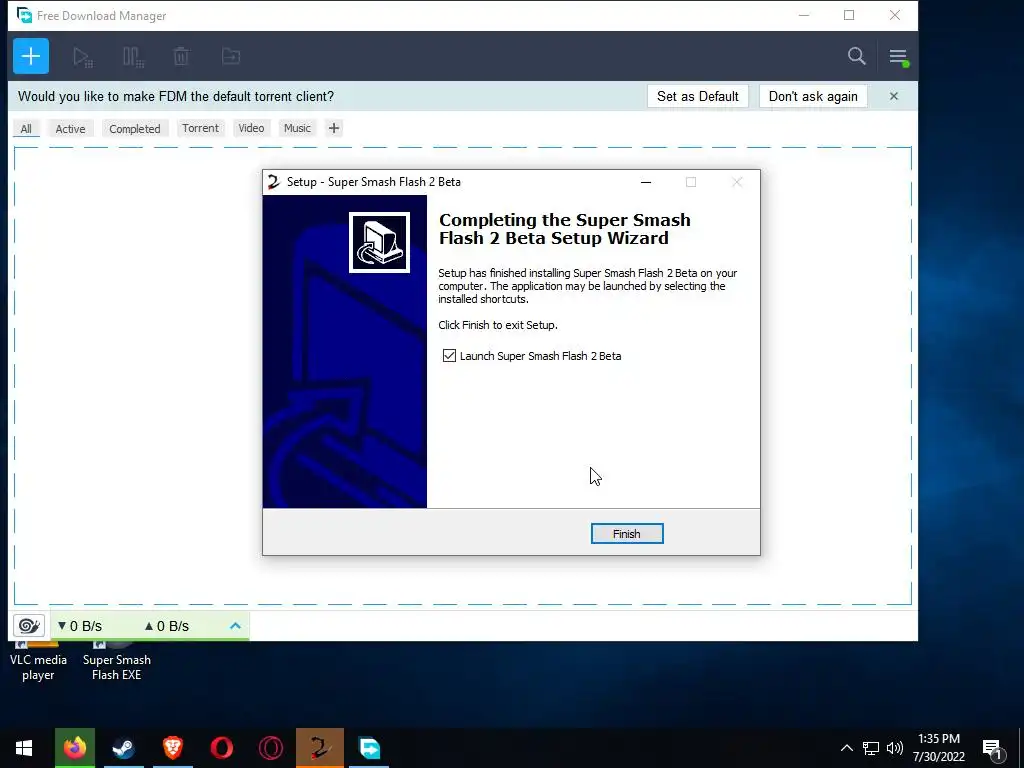Add a new download with plus button

(x=31, y=56)
